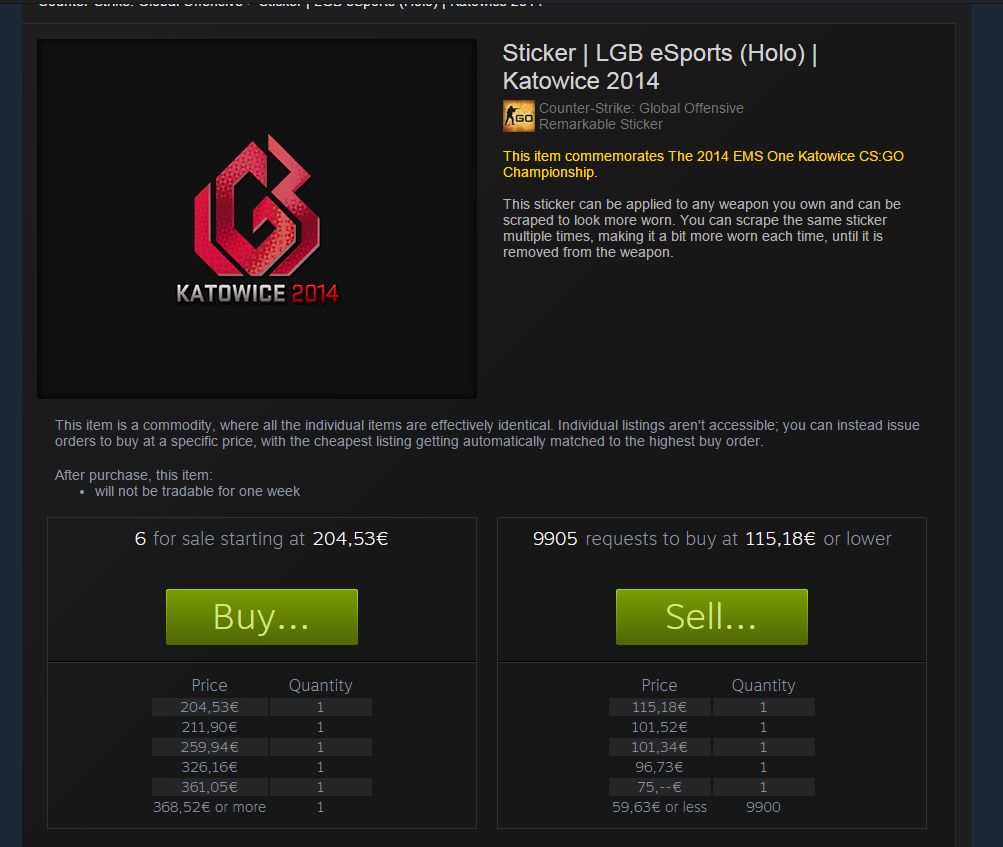Click the green Buy button

tap(262, 617)
